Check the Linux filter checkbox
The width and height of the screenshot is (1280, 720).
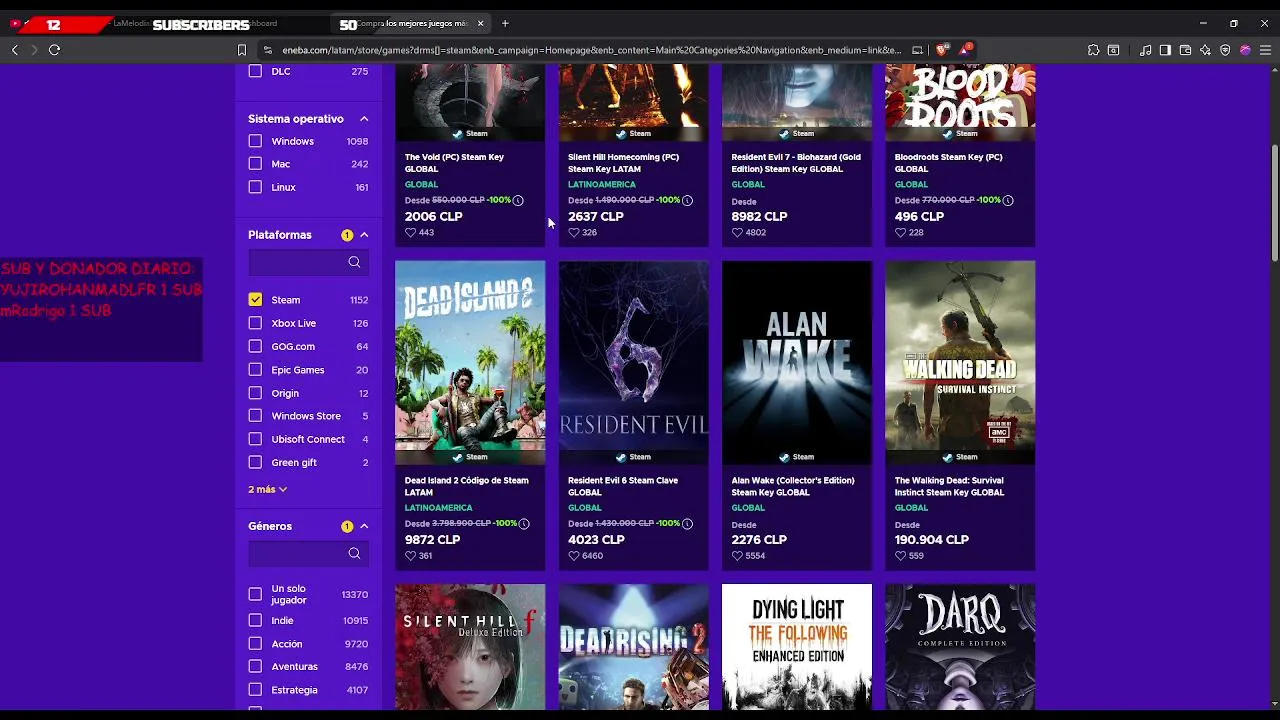pos(255,187)
